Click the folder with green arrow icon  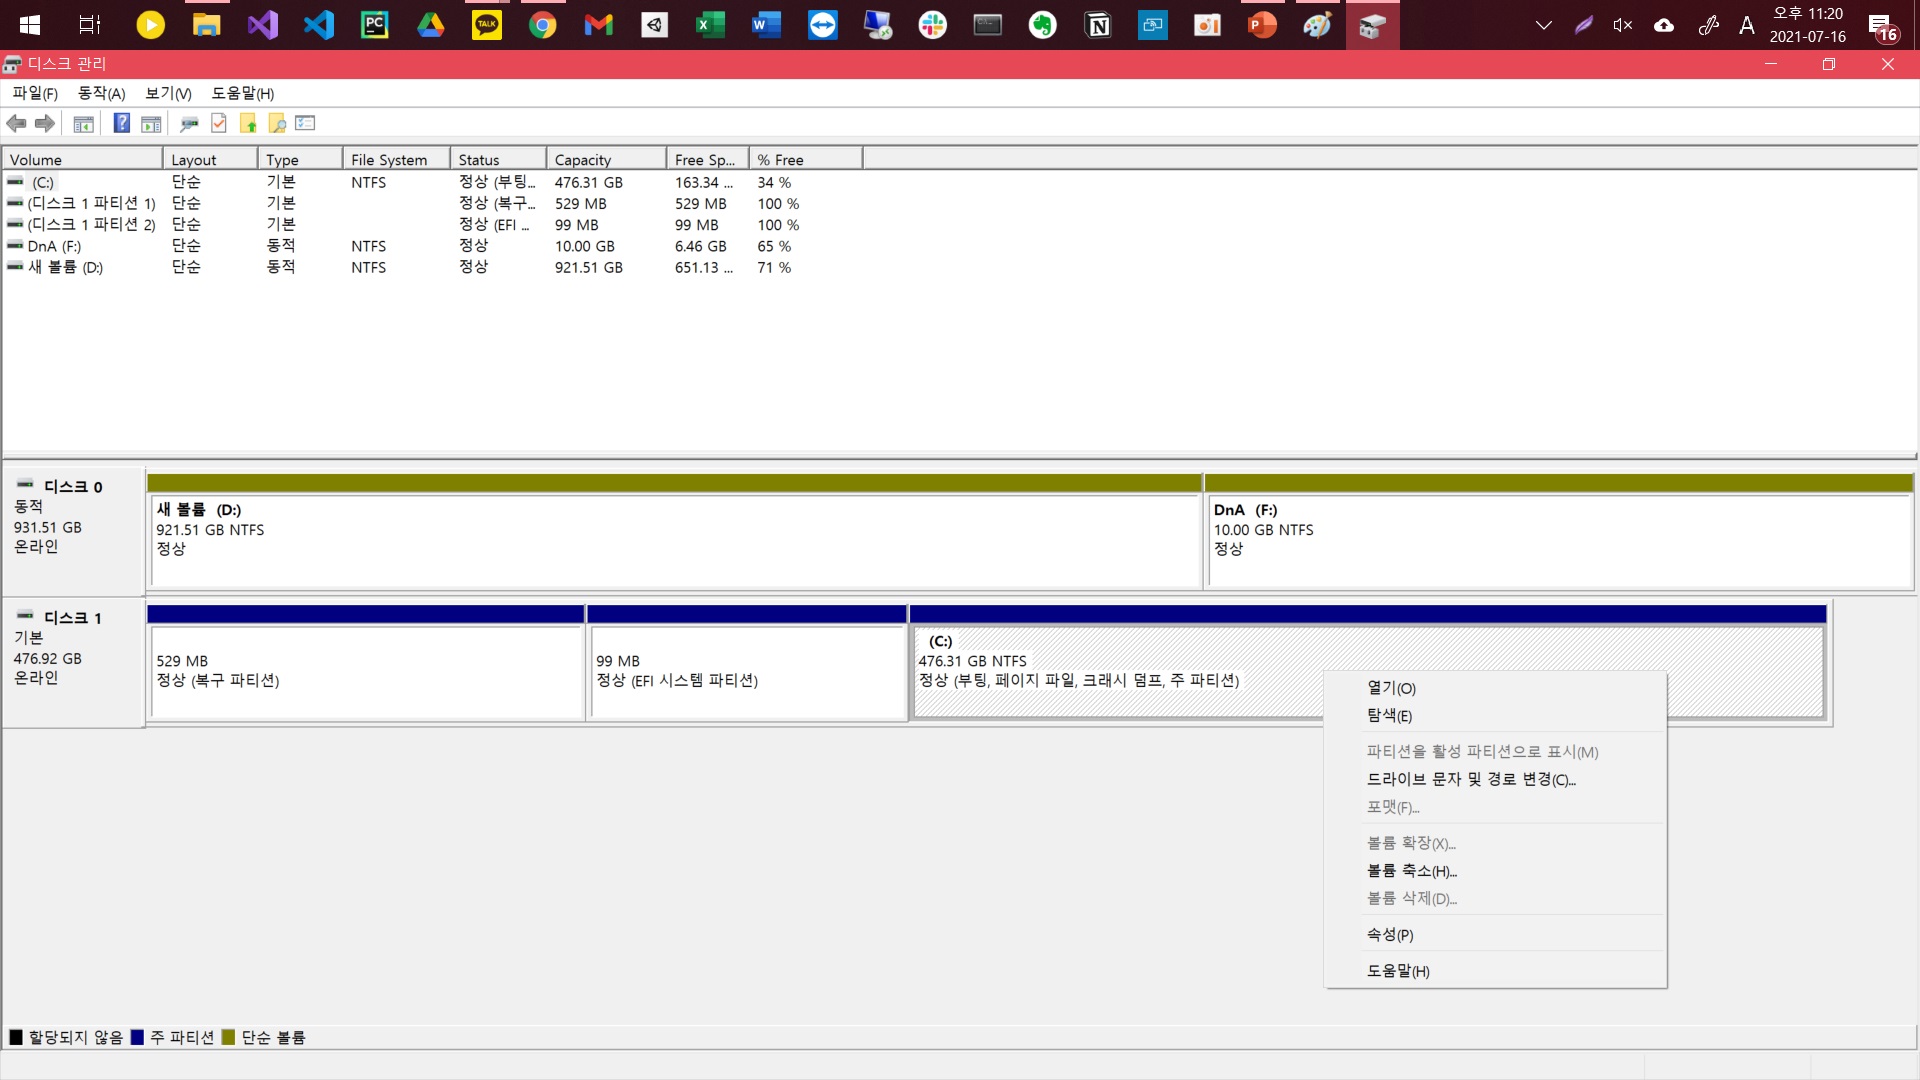pos(248,123)
